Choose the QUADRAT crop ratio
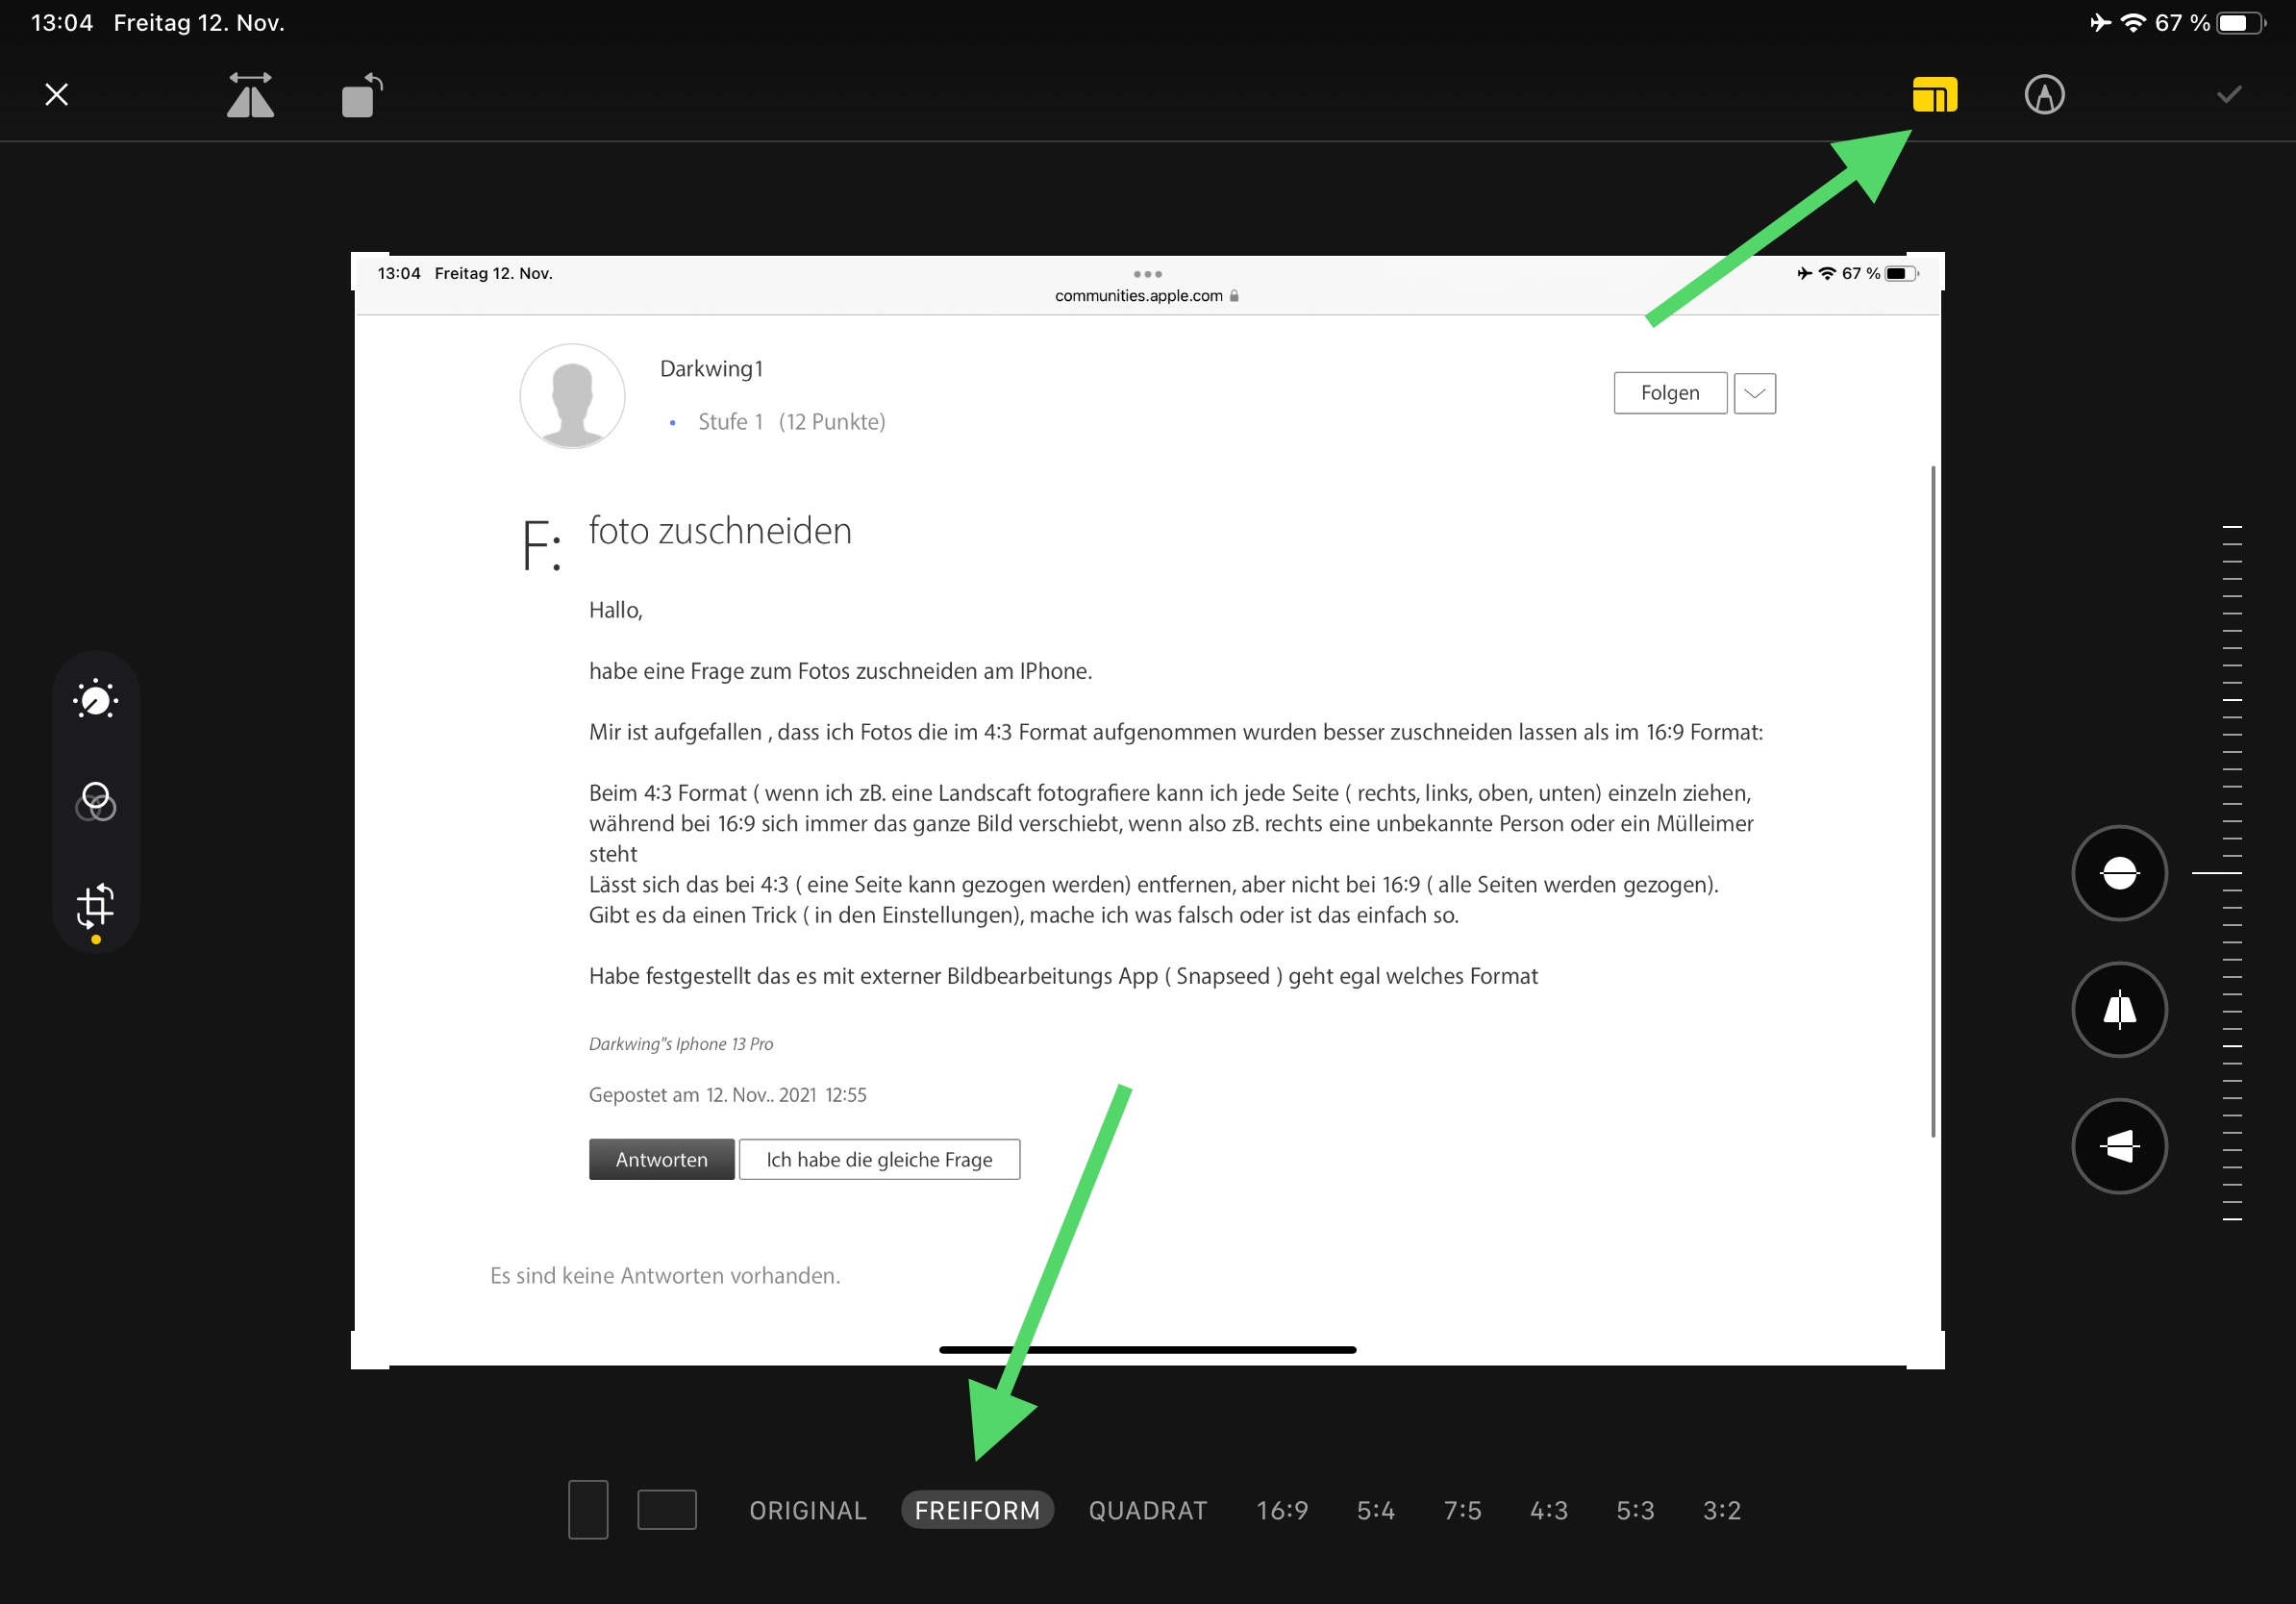The image size is (2296, 1604). coord(1147,1510)
